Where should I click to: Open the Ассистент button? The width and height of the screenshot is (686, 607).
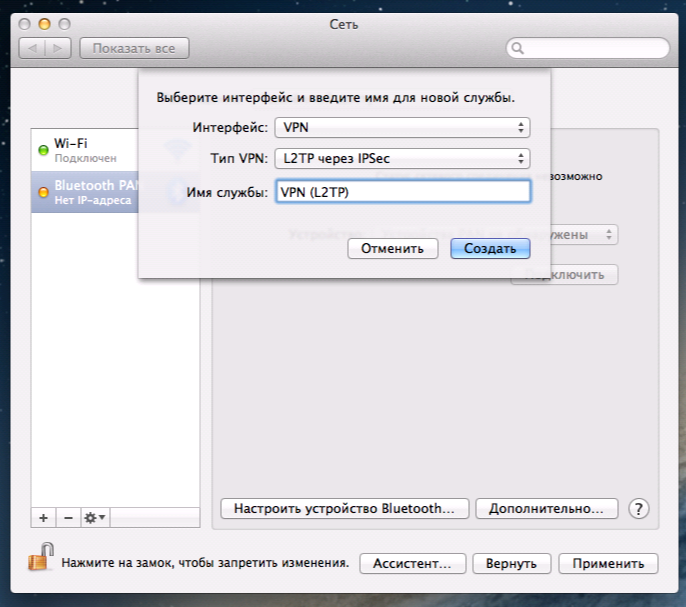(412, 563)
